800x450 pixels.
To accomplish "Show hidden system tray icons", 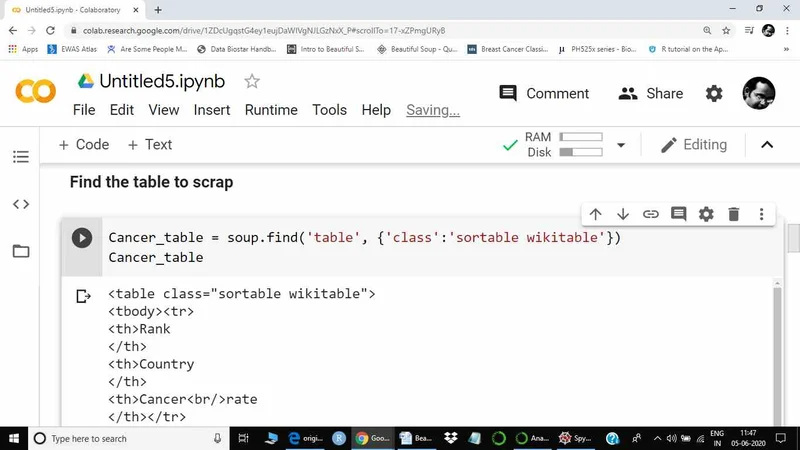I will click(x=657, y=438).
